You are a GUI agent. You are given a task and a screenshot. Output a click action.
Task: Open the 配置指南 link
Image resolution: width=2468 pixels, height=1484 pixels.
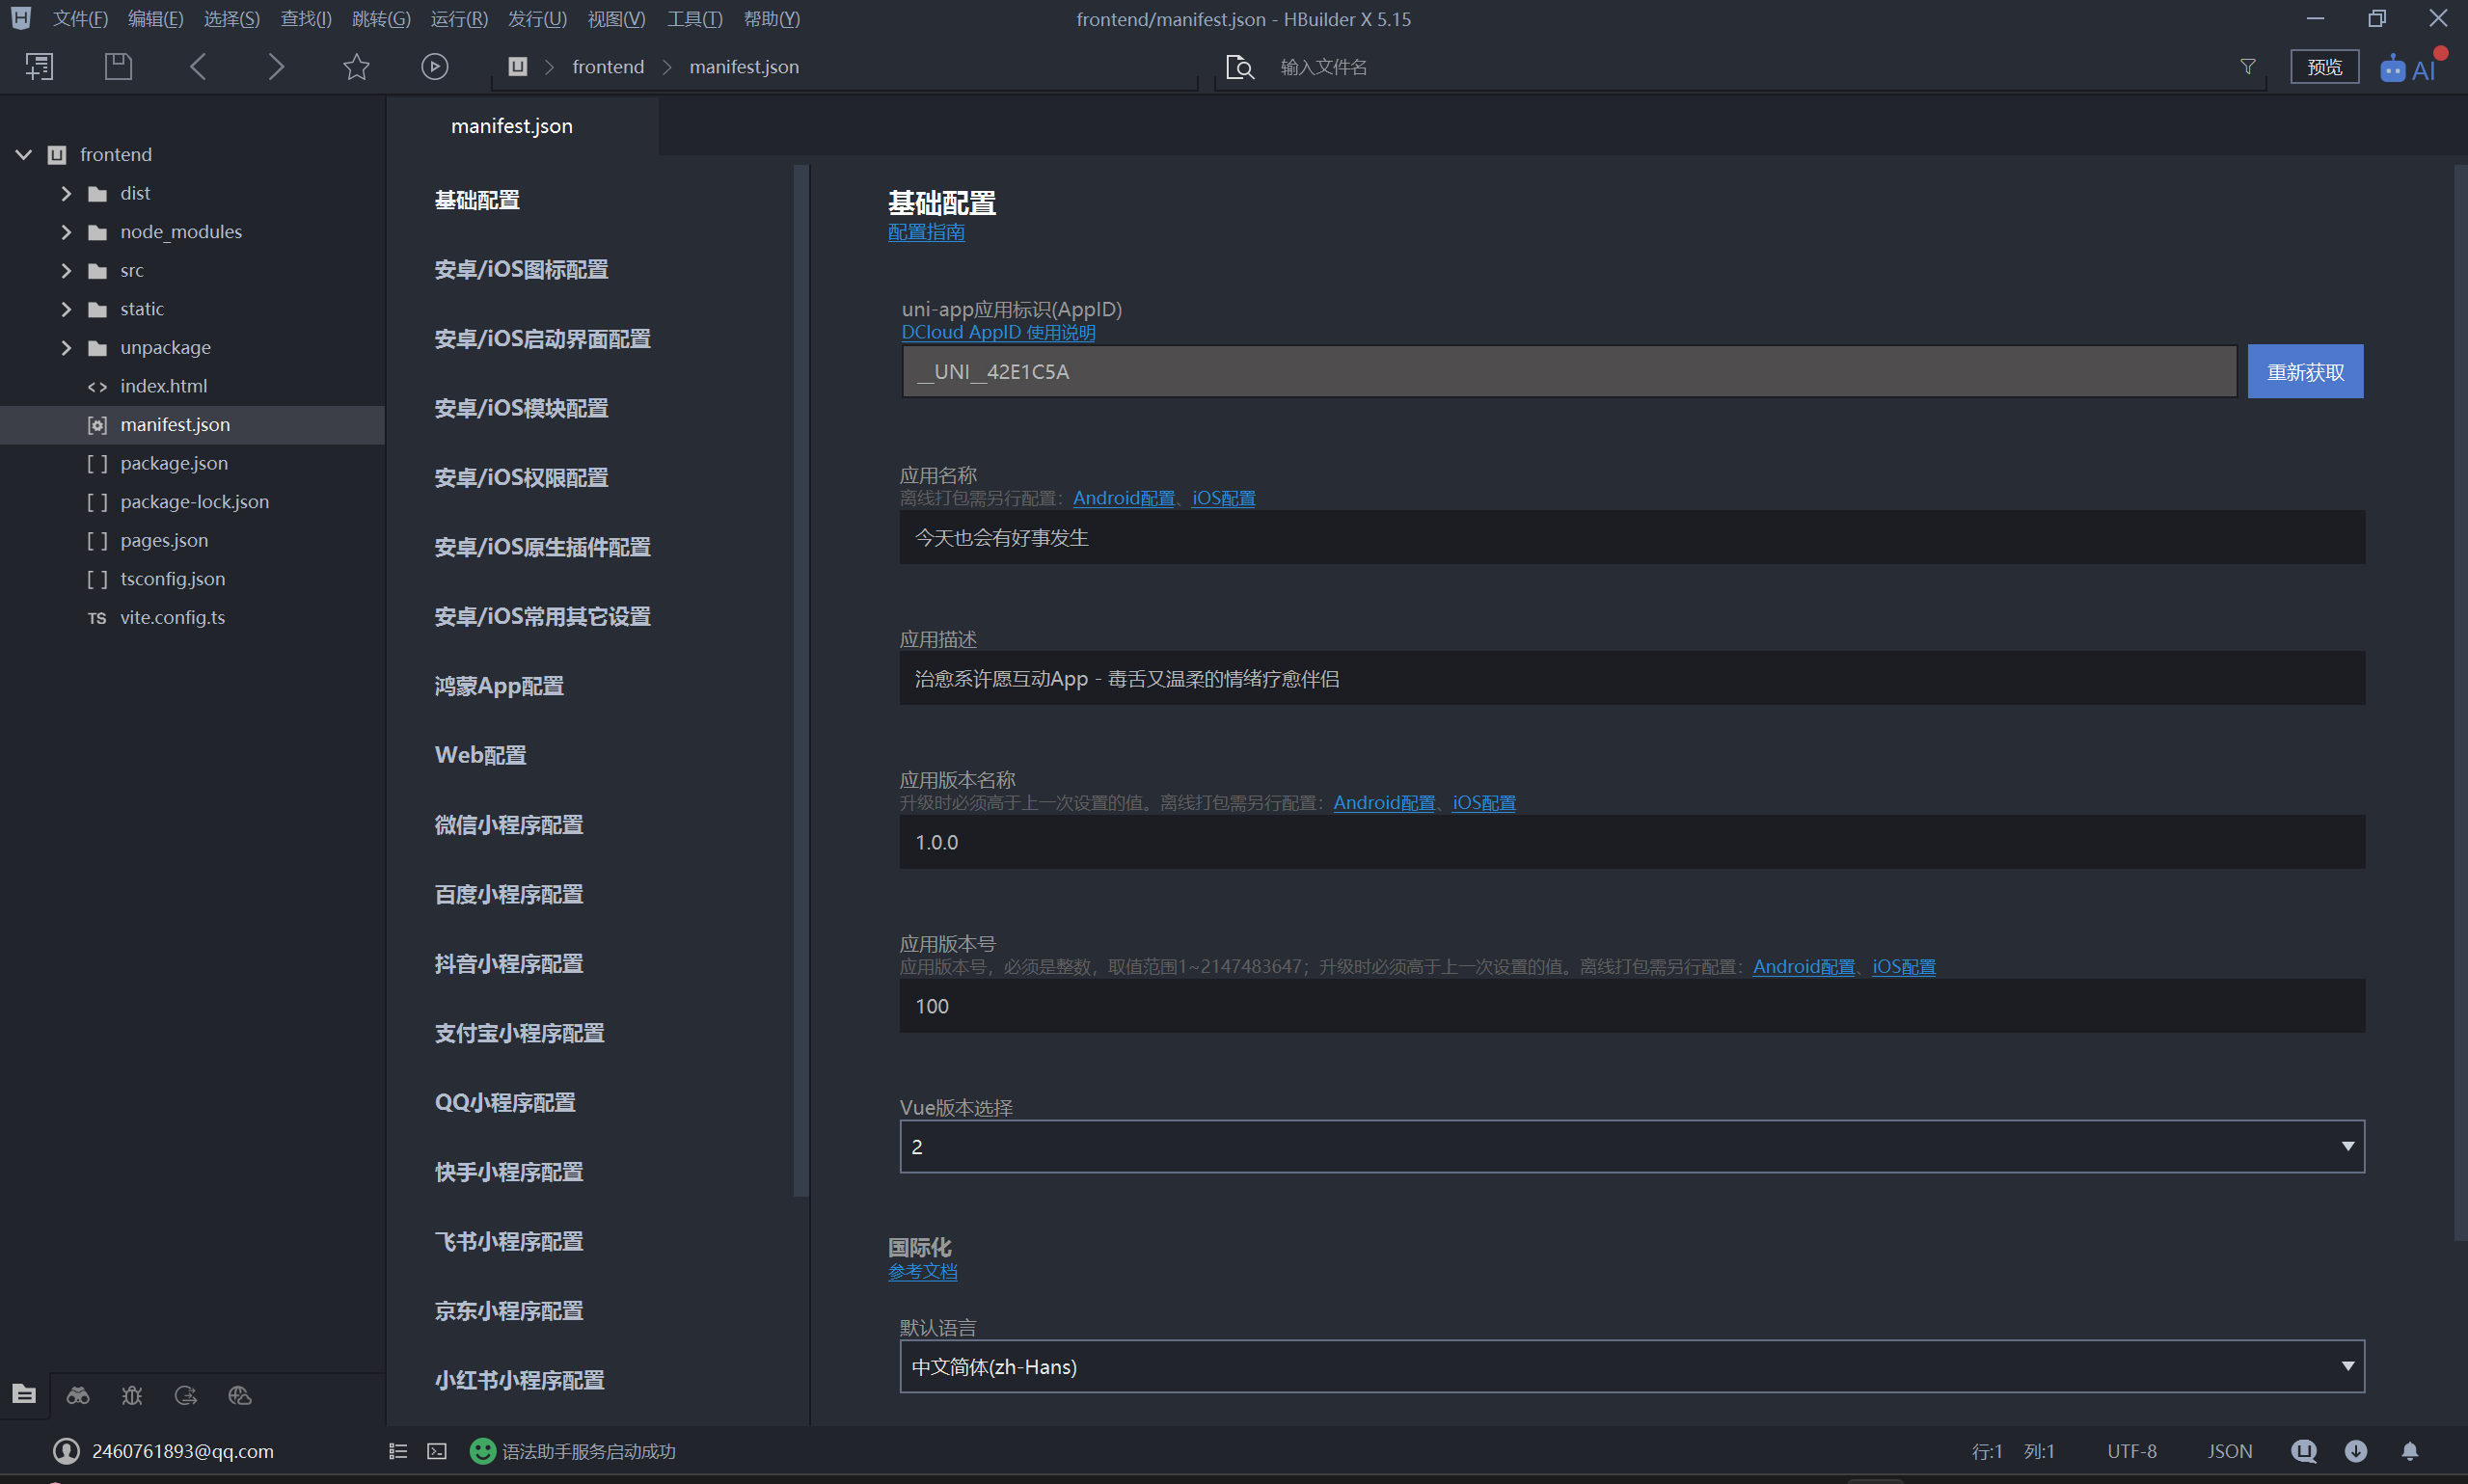coord(926,232)
